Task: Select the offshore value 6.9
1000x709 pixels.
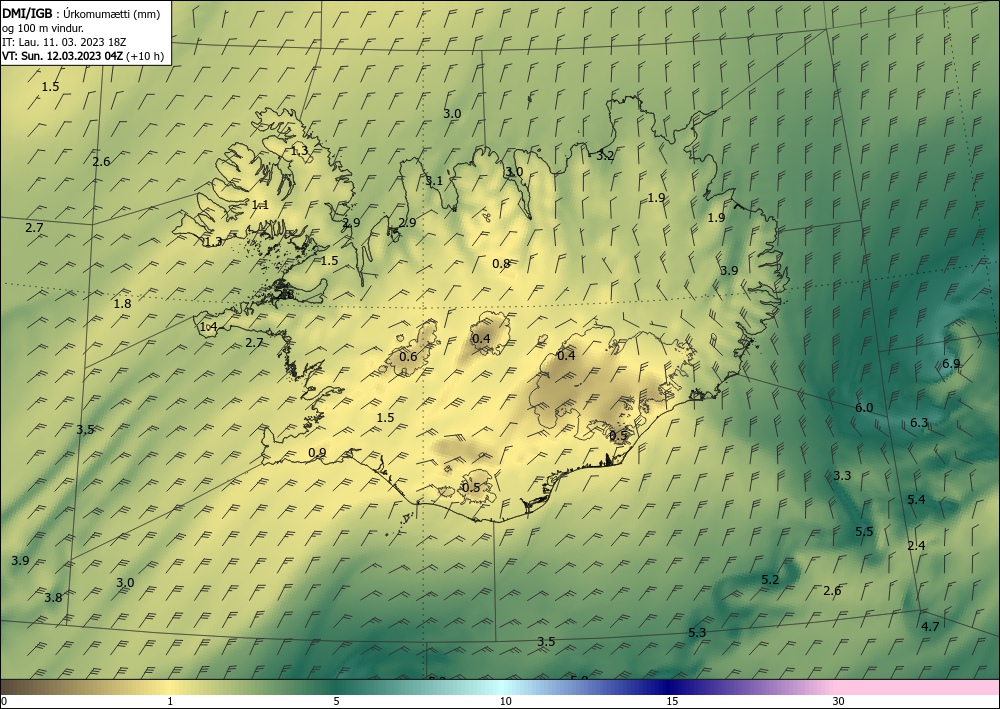Action: 951,363
